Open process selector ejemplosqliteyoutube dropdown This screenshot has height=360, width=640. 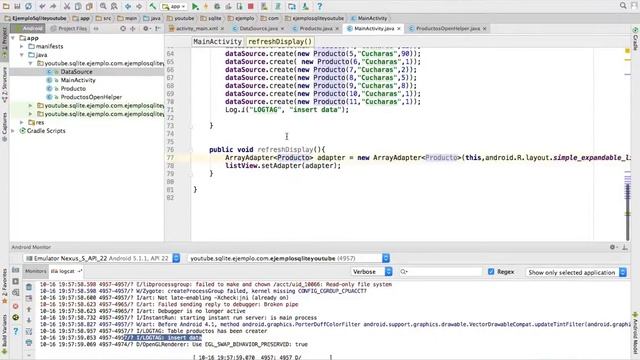(x=289, y=258)
